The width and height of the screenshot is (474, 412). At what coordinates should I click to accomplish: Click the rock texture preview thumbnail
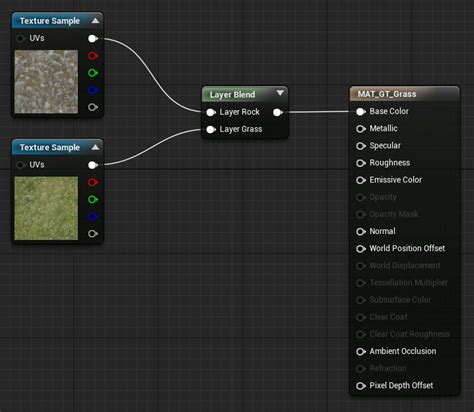point(46,82)
